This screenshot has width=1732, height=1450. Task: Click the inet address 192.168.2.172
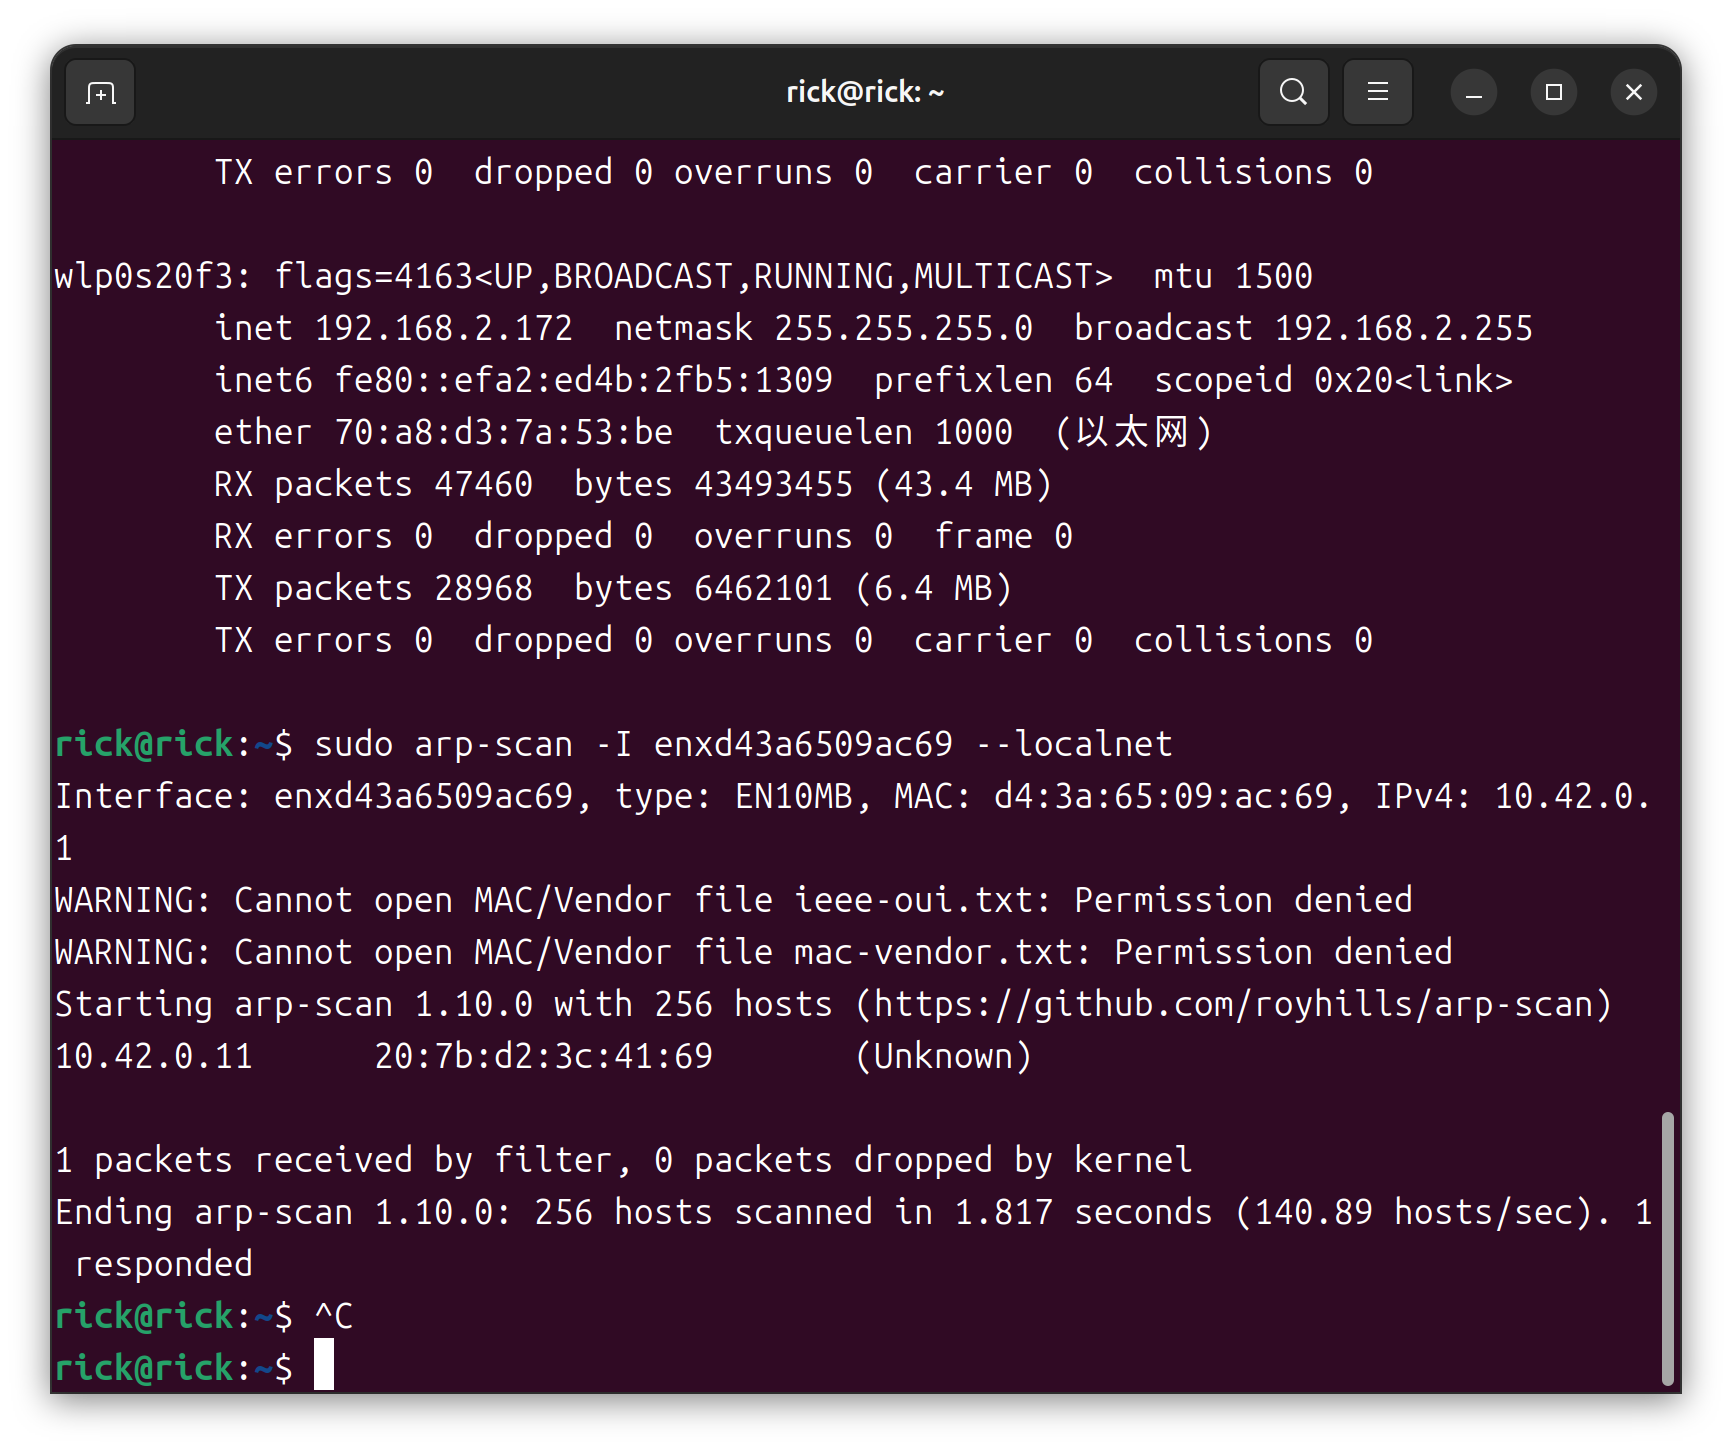coord(443,328)
